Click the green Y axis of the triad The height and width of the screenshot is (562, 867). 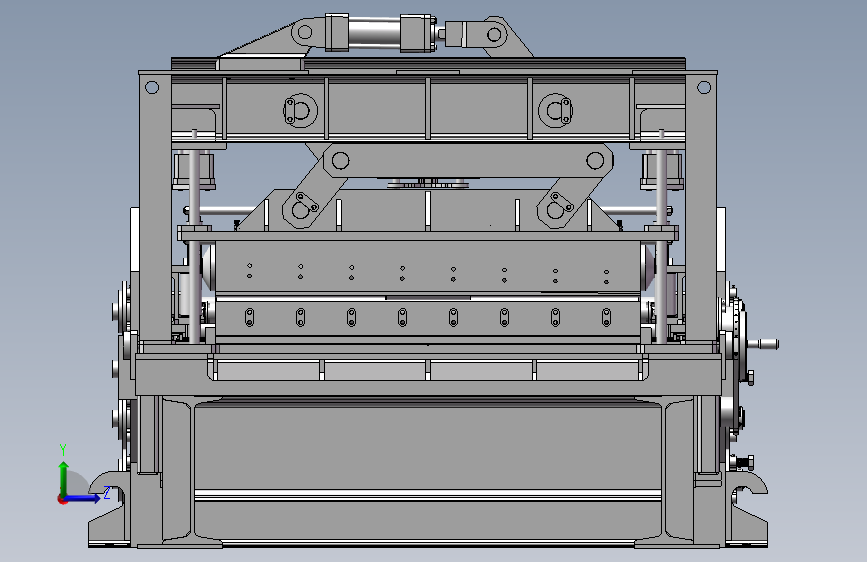[64, 478]
